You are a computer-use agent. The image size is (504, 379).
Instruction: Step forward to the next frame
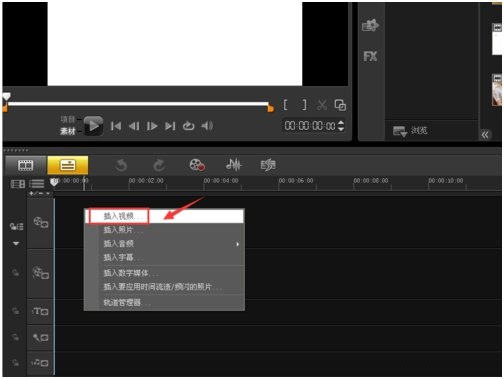pos(152,126)
